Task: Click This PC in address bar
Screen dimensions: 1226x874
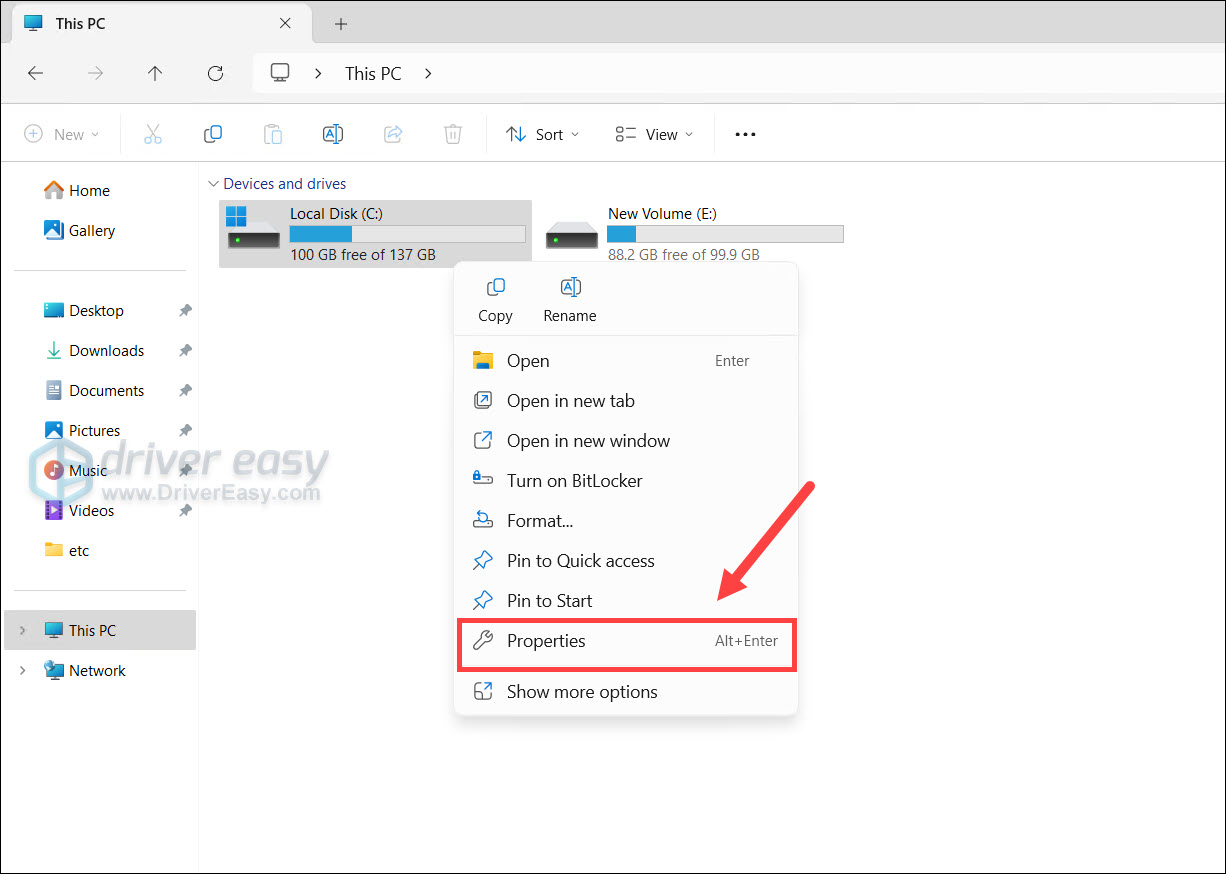Action: [373, 73]
